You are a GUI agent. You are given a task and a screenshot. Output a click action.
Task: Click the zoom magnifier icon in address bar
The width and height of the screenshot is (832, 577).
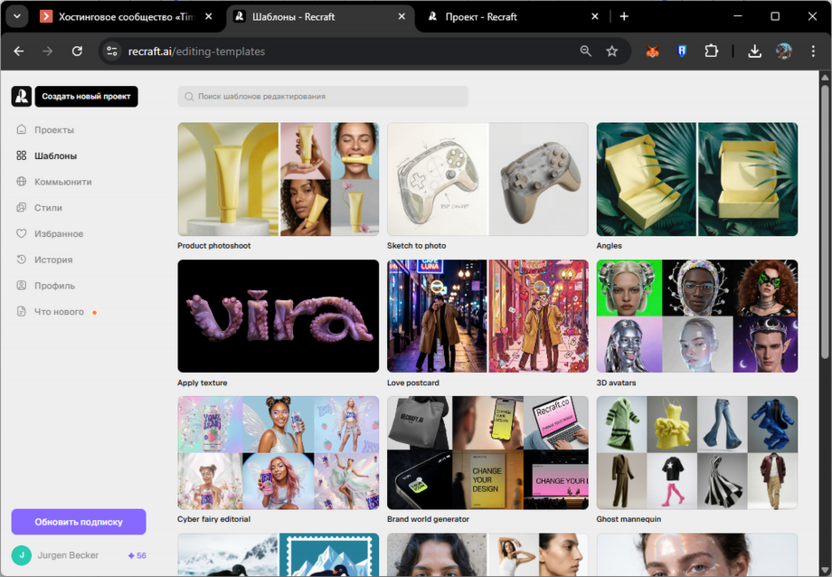coord(585,51)
